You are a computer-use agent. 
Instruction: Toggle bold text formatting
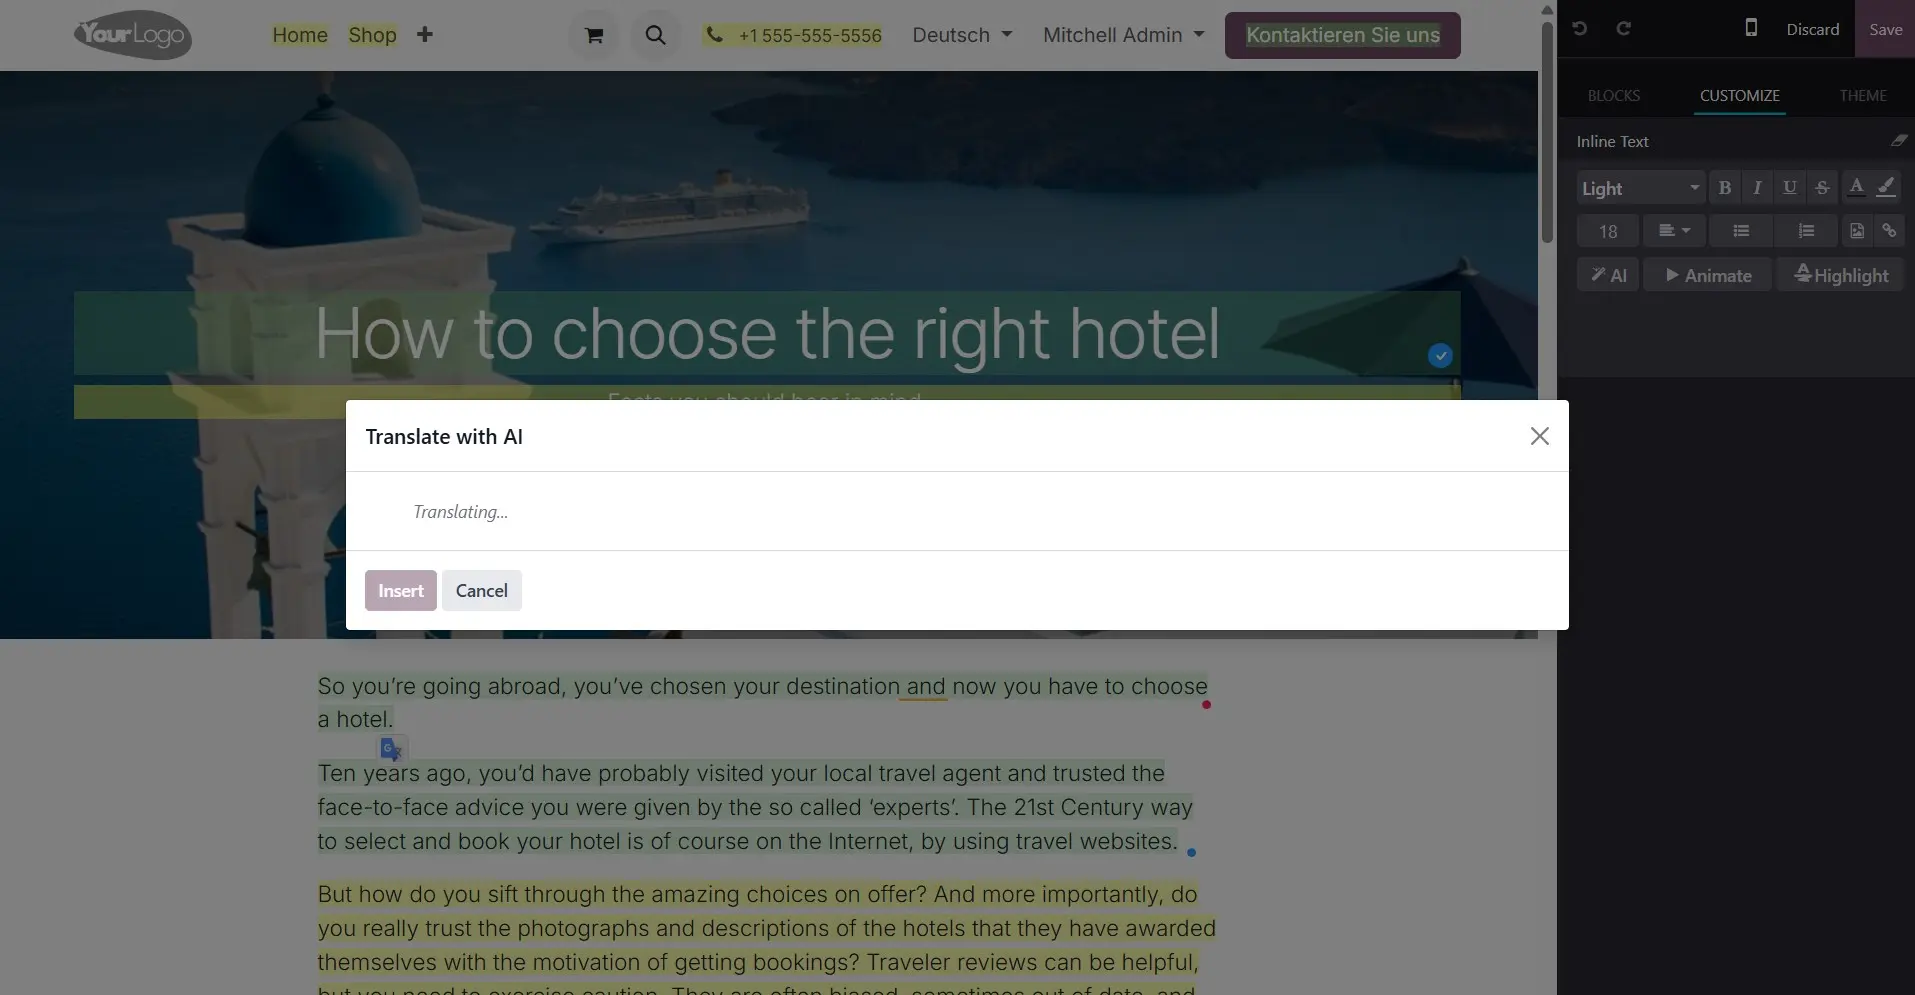click(1725, 188)
